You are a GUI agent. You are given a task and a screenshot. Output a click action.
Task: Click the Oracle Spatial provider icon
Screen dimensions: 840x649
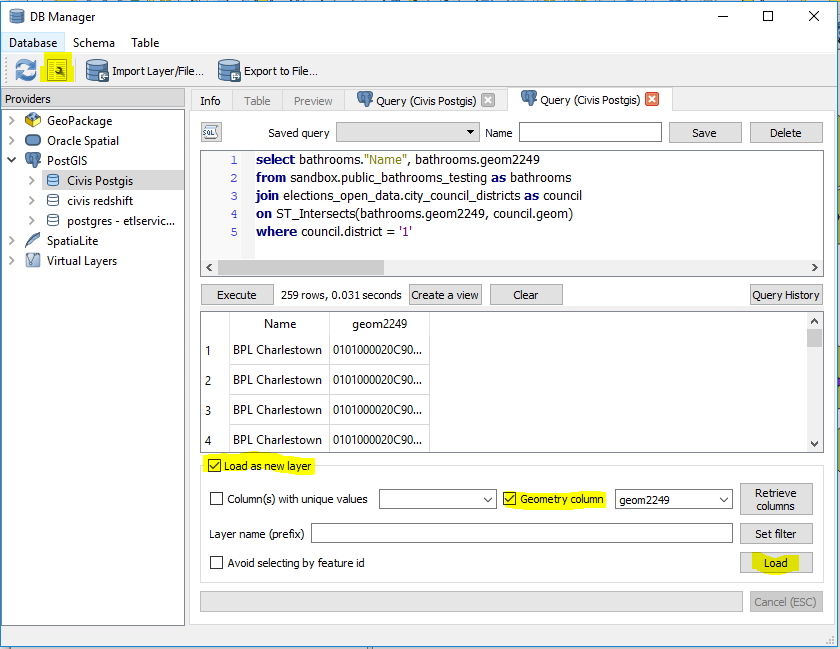click(x=31, y=139)
